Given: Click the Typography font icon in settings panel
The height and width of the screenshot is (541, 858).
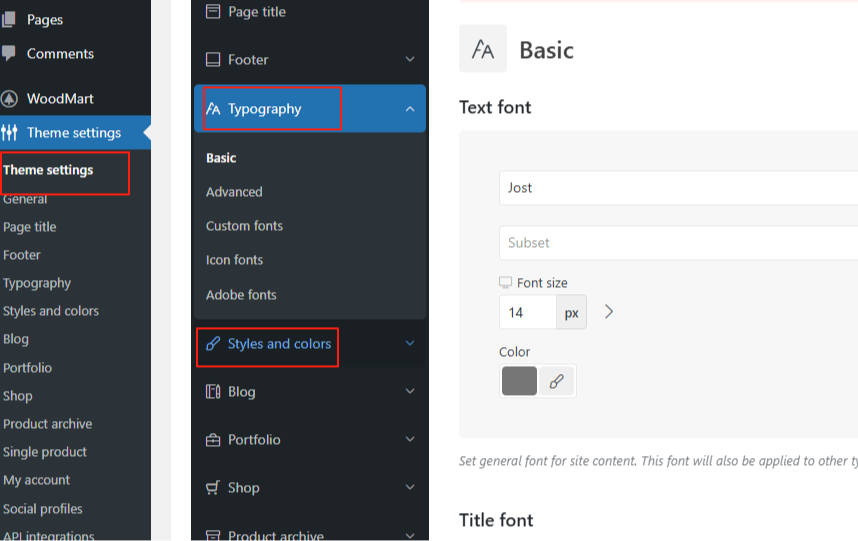Looking at the screenshot, I should (213, 109).
